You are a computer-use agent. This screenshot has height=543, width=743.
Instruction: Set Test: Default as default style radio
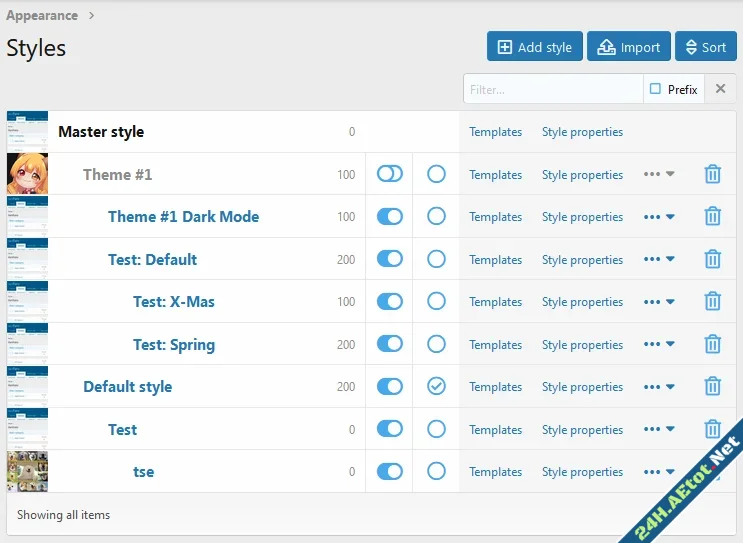[436, 259]
